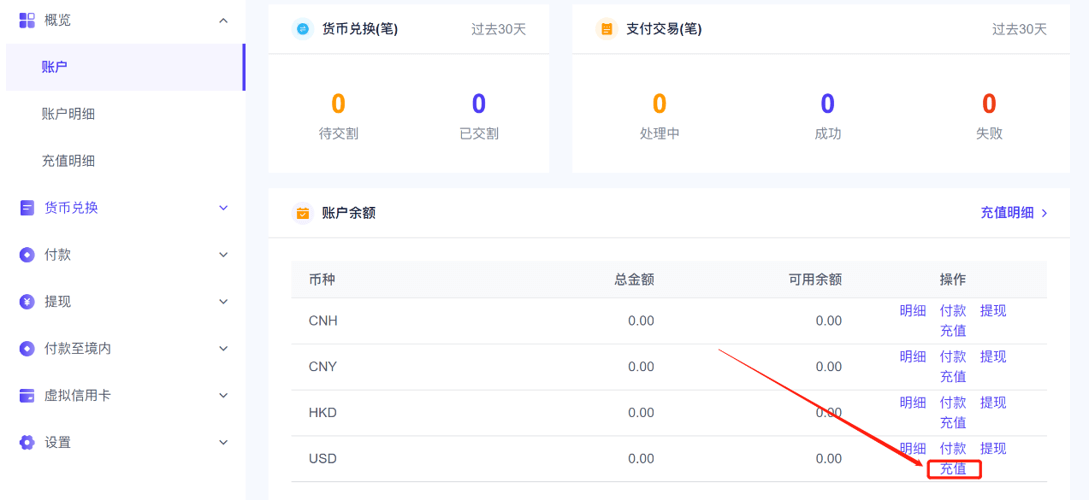Click 过去30天 in the 支付交易 card
Viewport: 1090px width, 502px height.
click(1019, 29)
